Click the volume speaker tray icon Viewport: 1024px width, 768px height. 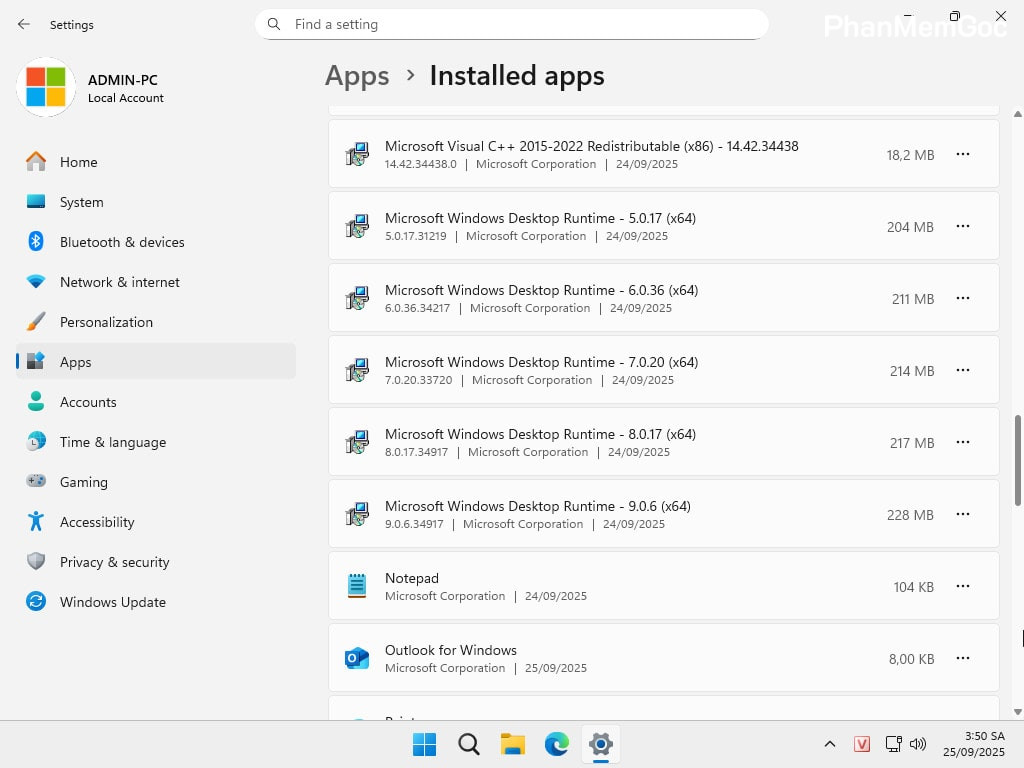(x=918, y=744)
